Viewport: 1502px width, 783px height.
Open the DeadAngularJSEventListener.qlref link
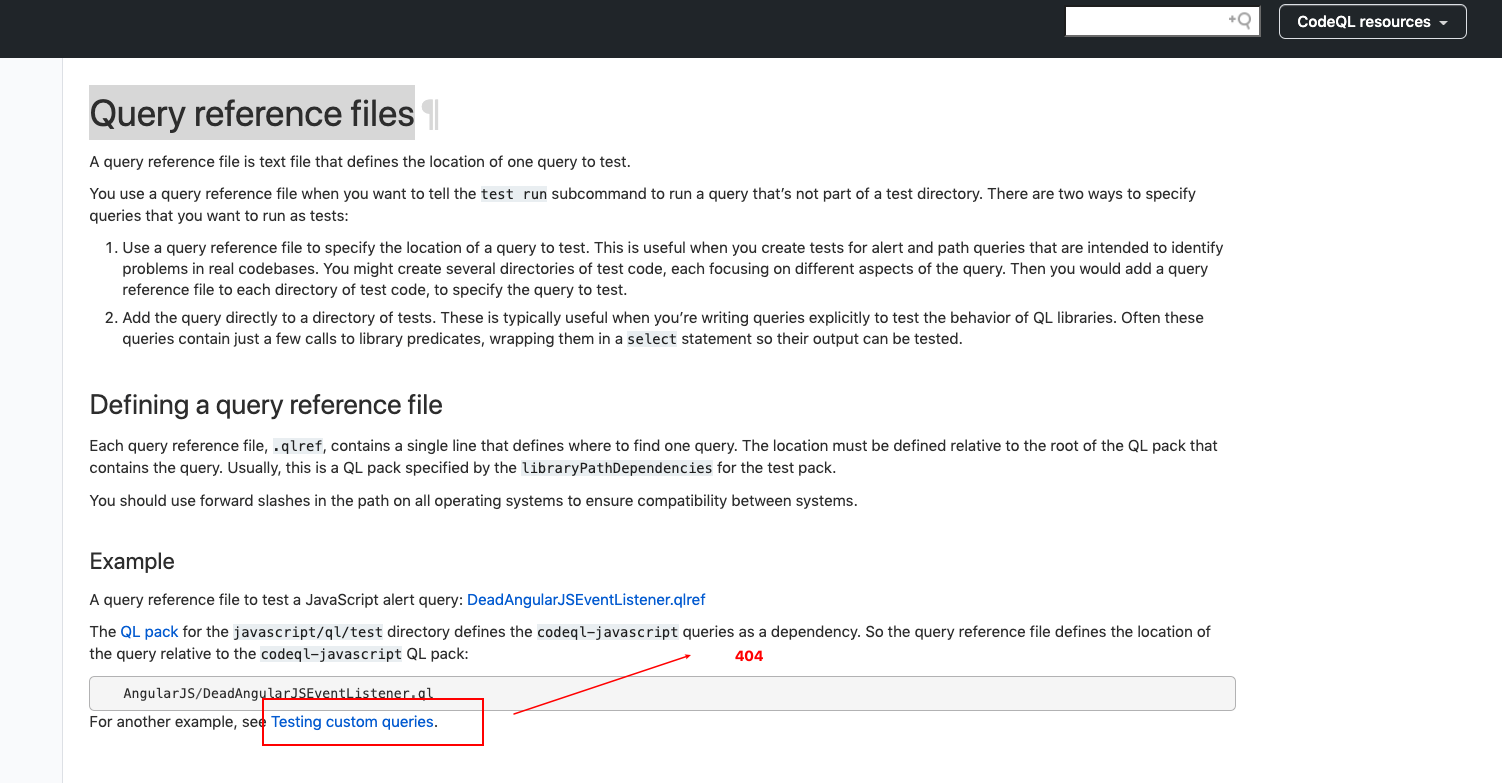[586, 599]
